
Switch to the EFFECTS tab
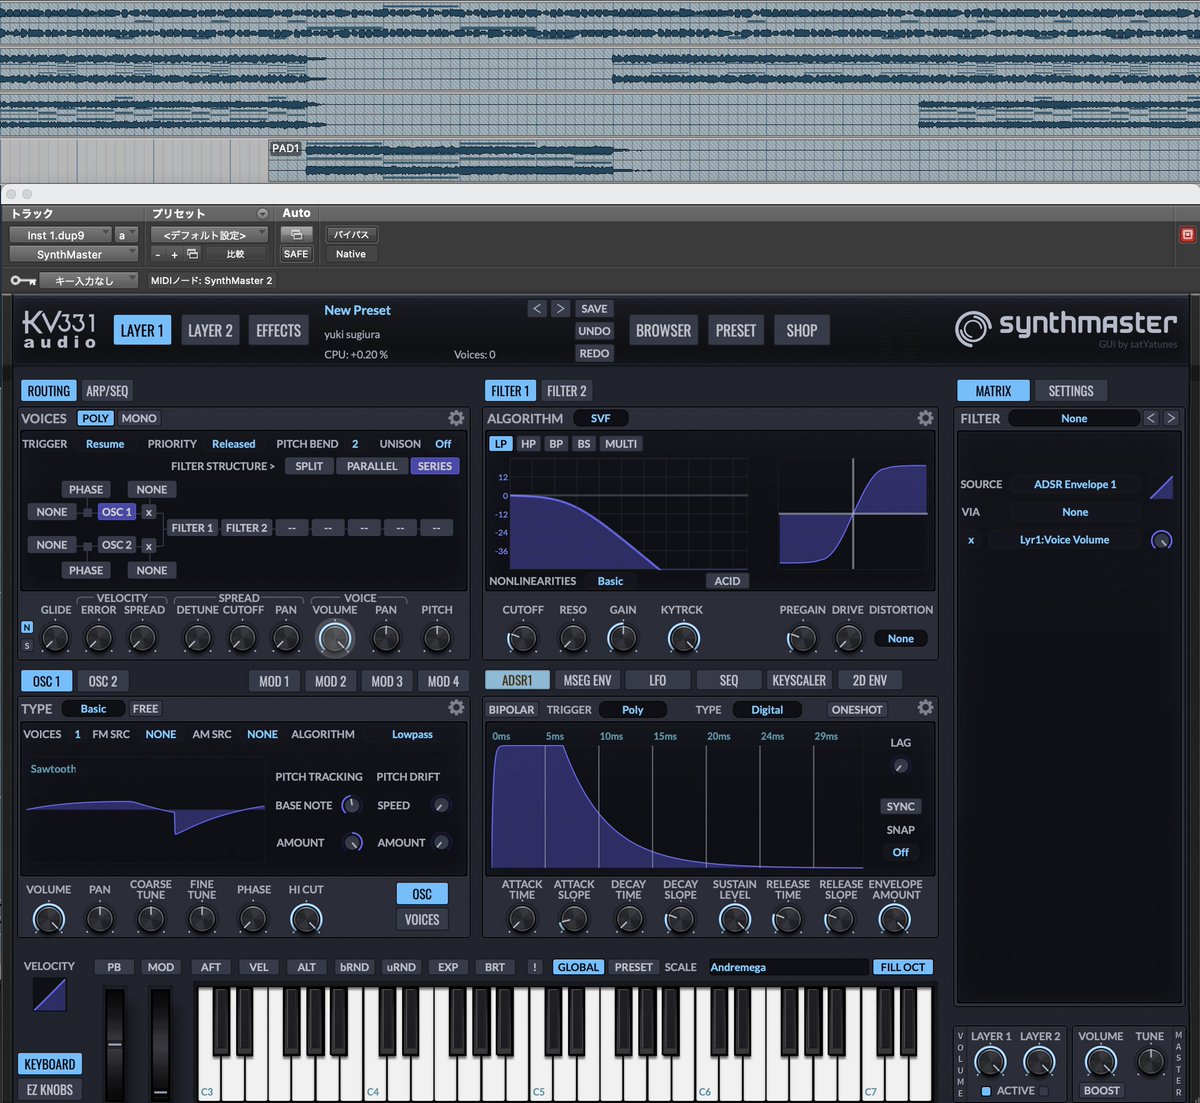(278, 330)
